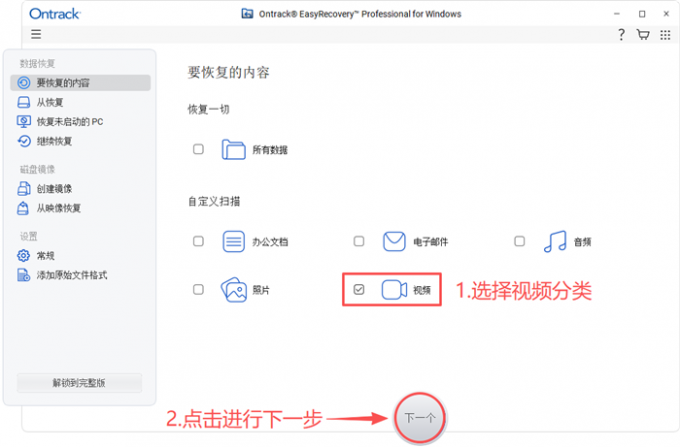Click the shopping cart icon
The height and width of the screenshot is (447, 680).
point(643,35)
